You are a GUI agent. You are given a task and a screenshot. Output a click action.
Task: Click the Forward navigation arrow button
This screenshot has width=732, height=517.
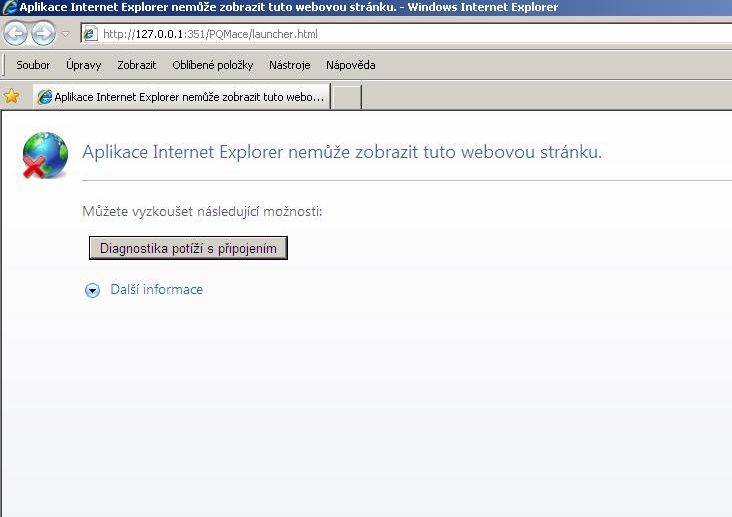point(44,34)
